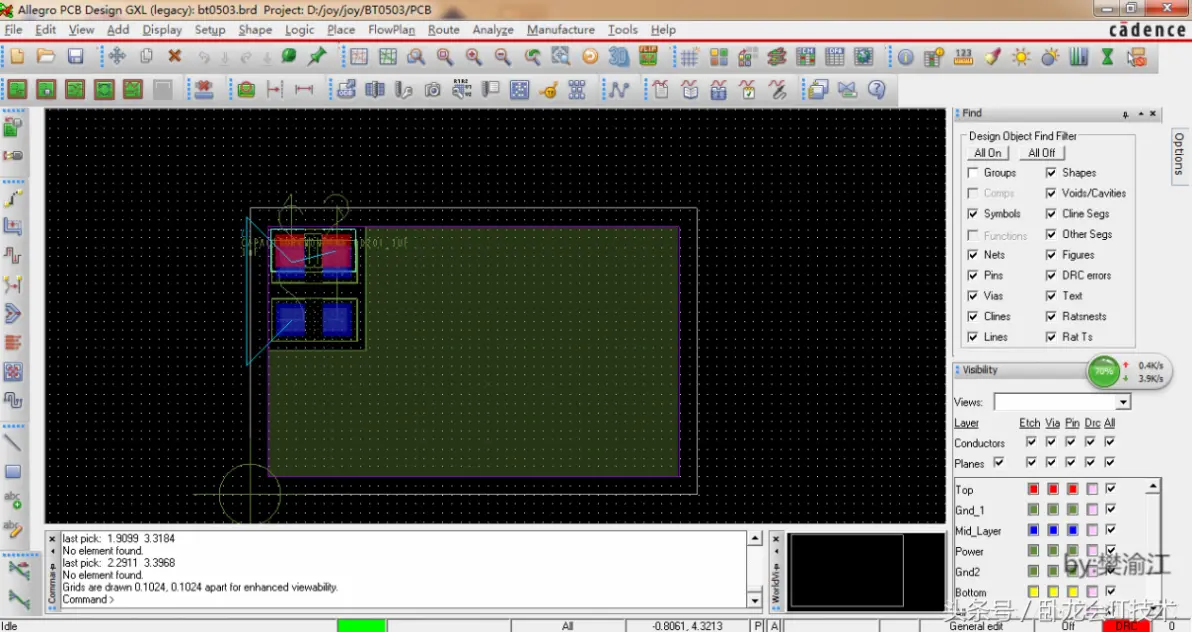Expand the Options side panel tab
1192x632 pixels.
tap(1179, 154)
